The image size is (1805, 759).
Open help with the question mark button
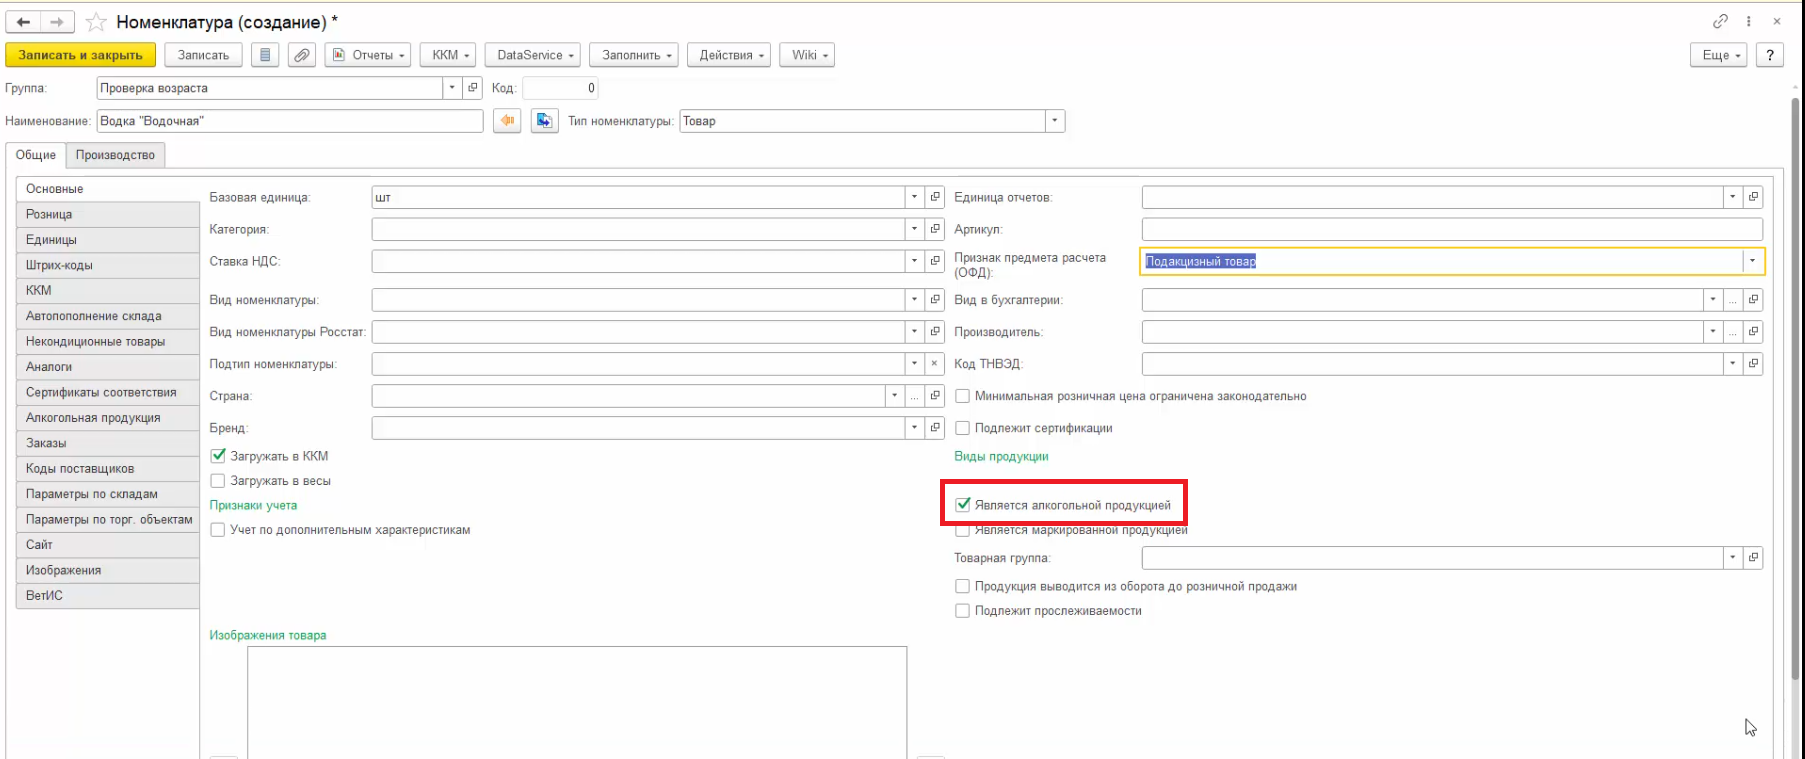pyautogui.click(x=1770, y=55)
